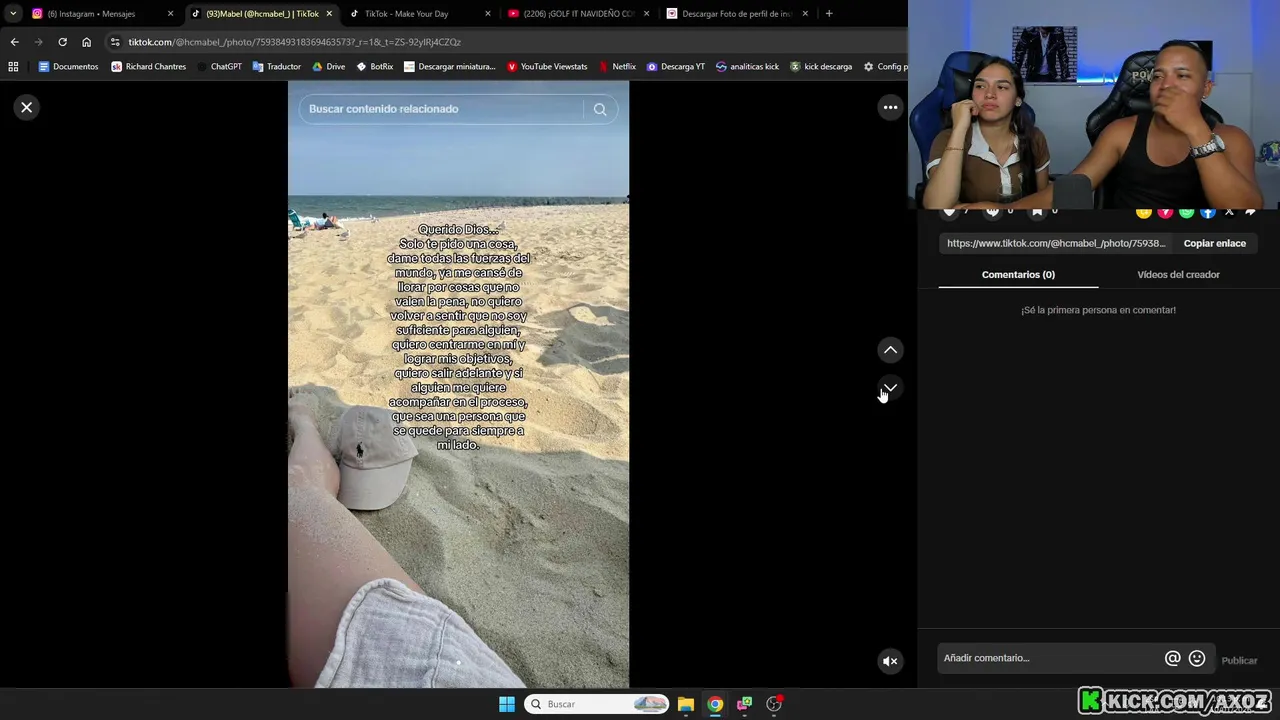Close the TikTok photo viewer with X
Image resolution: width=1280 pixels, height=720 pixels.
27,107
